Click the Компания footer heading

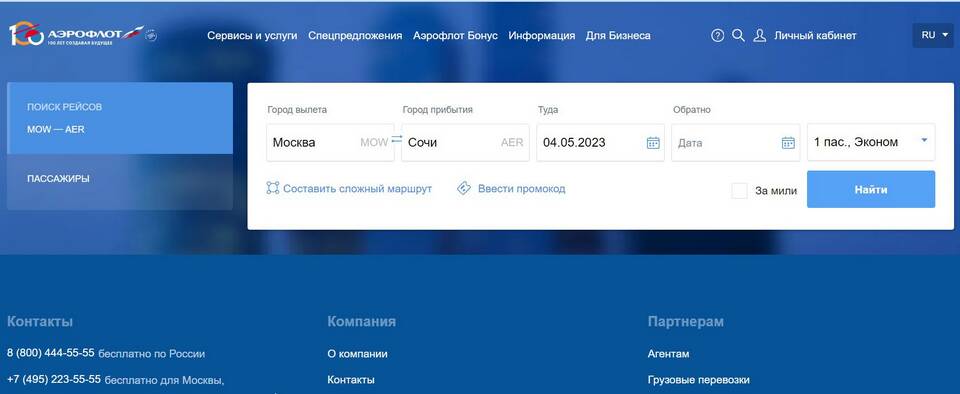point(361,321)
